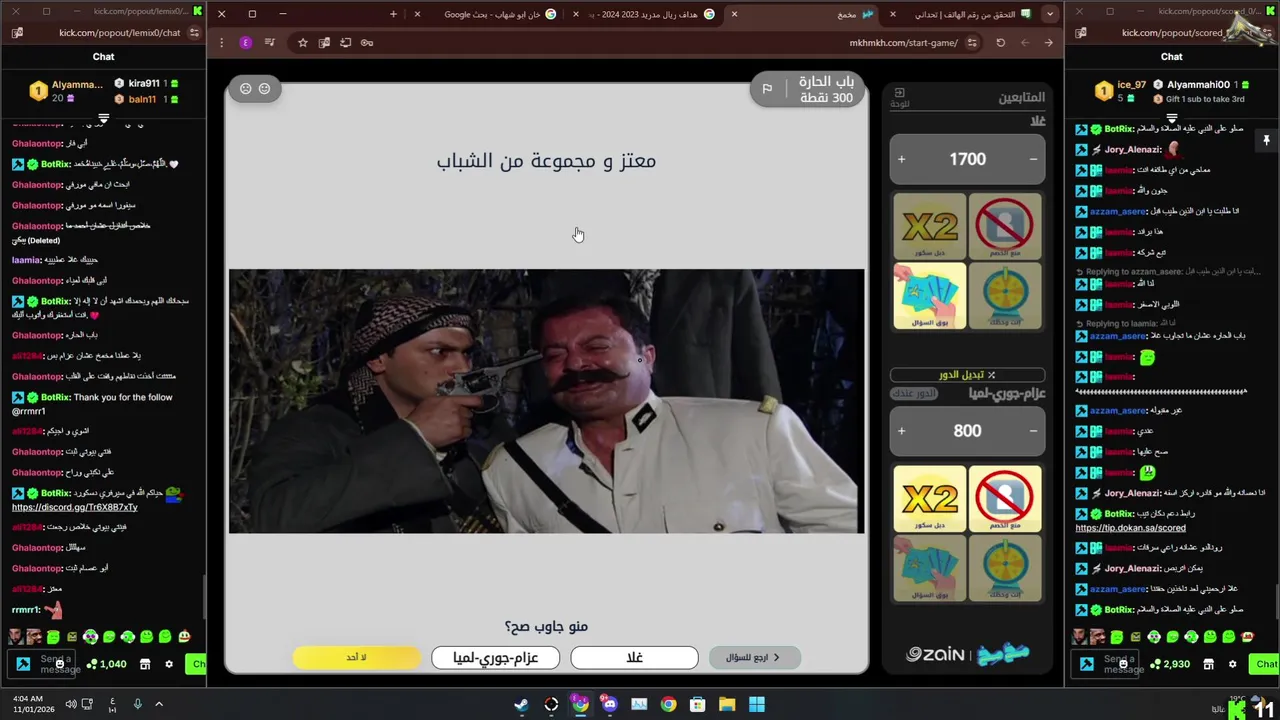This screenshot has width=1280, height=720.
Task: Open File Explorer from the taskbar
Action: [x=727, y=705]
